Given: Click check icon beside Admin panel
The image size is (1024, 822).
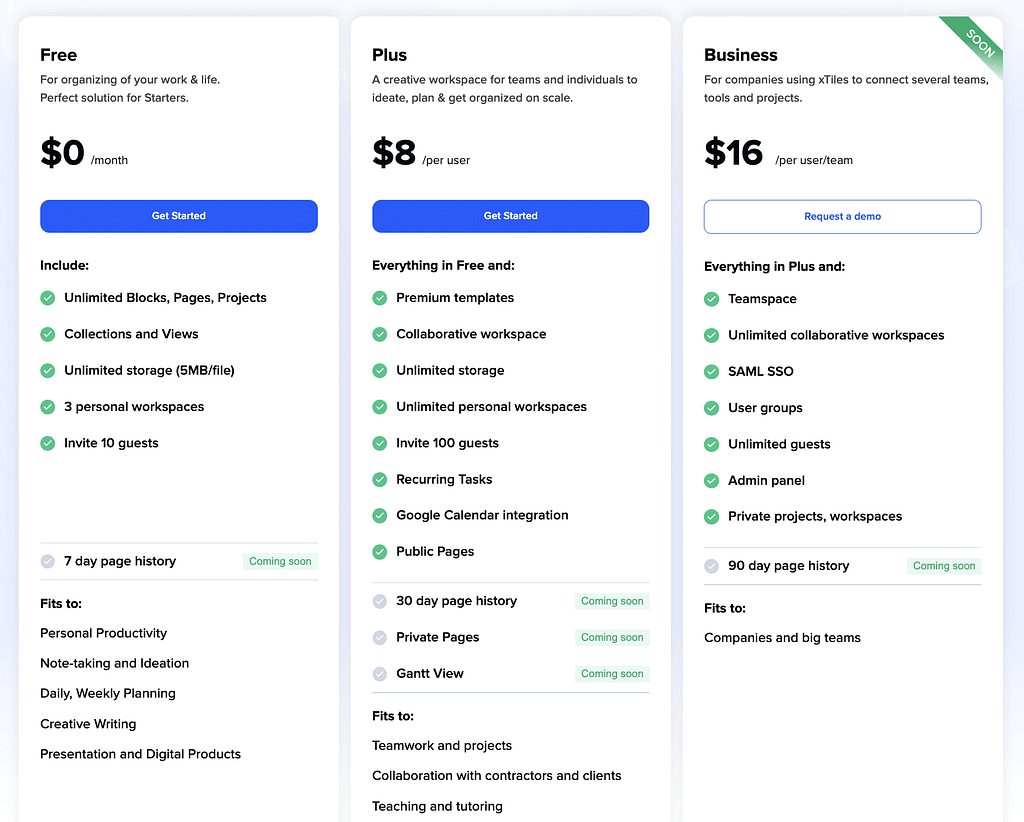Looking at the screenshot, I should coord(711,481).
